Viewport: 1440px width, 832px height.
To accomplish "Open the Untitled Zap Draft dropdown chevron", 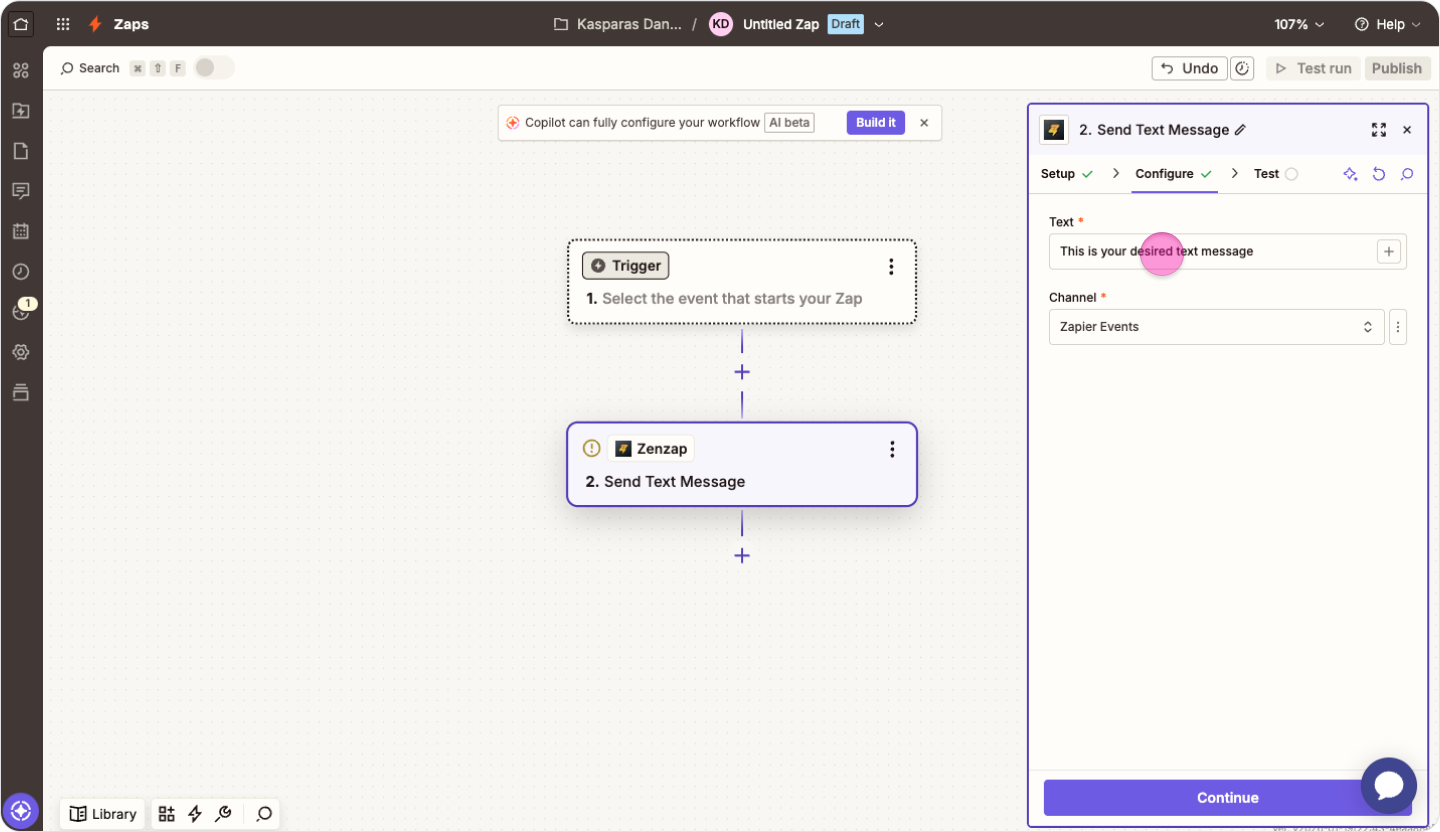I will coord(879,24).
